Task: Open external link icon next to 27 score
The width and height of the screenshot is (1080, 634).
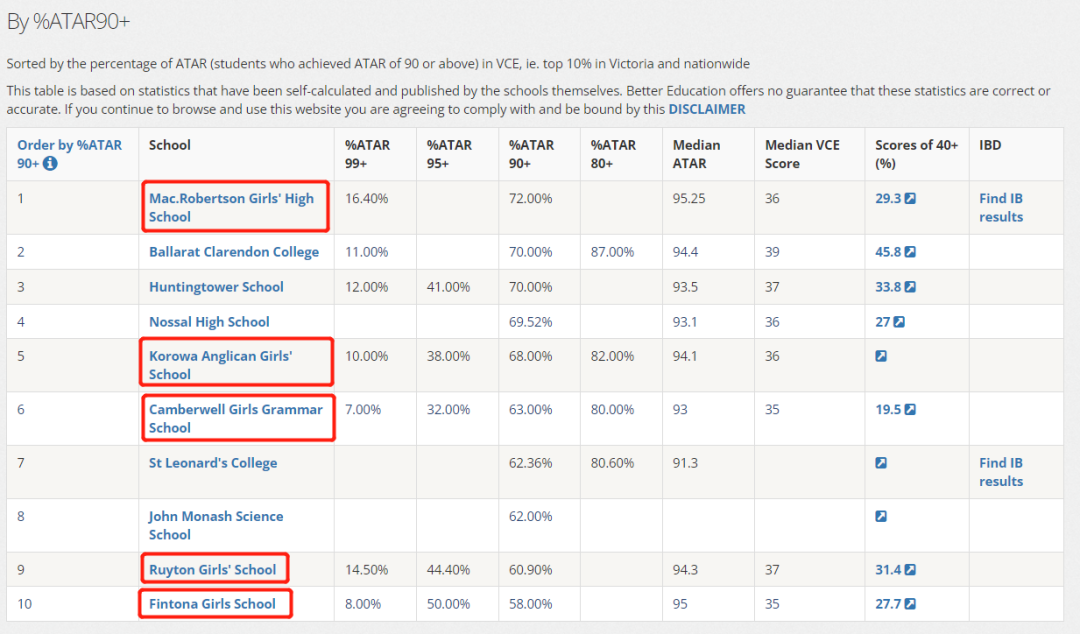Action: (899, 322)
